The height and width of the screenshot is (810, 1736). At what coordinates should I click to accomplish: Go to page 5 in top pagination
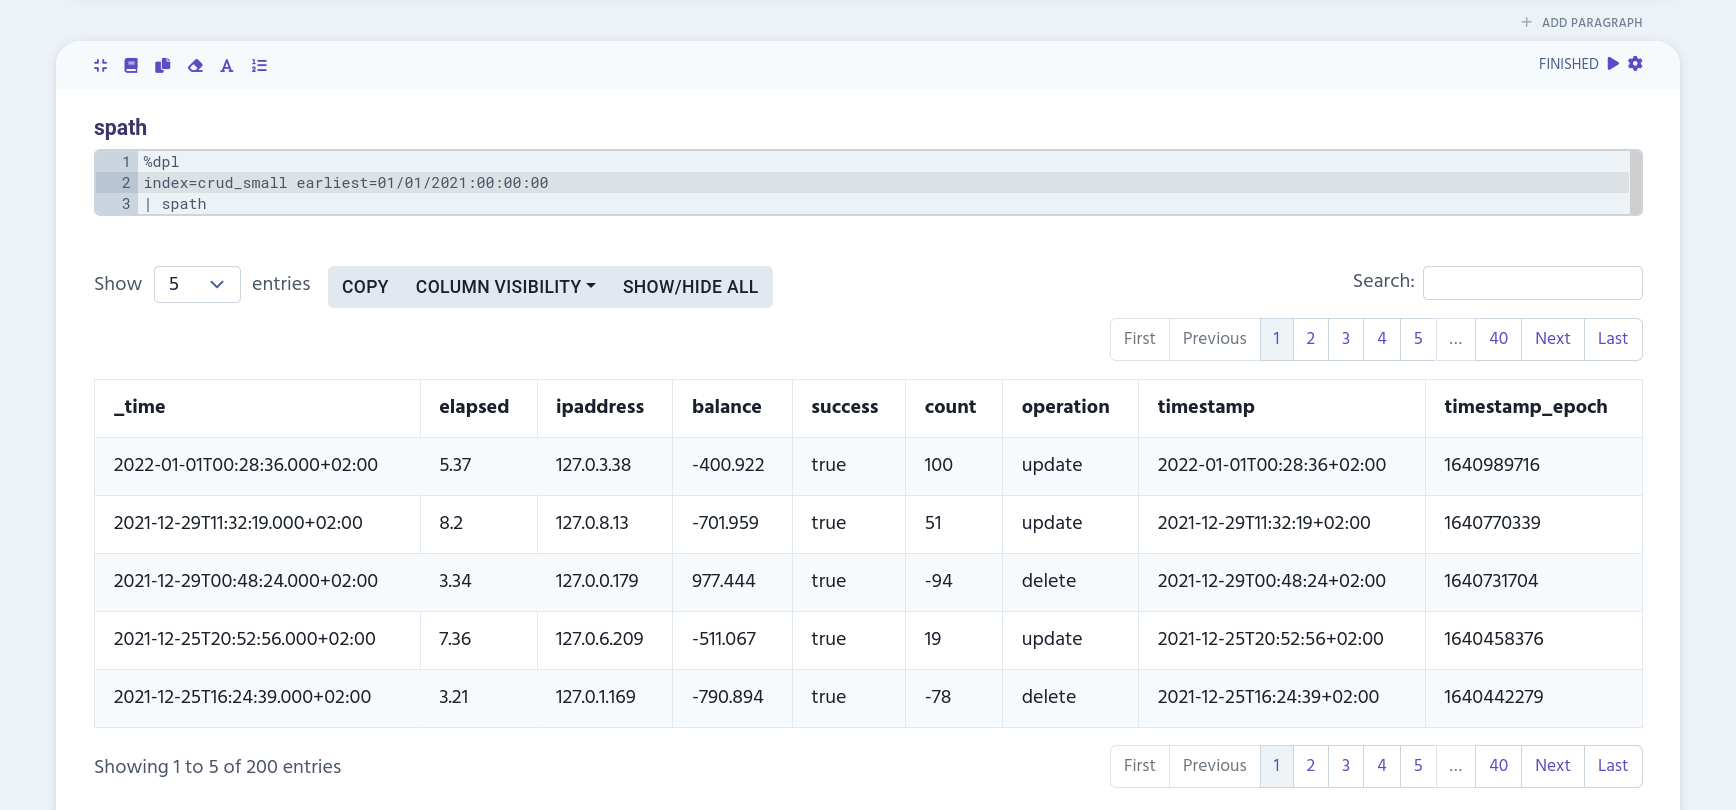1418,339
